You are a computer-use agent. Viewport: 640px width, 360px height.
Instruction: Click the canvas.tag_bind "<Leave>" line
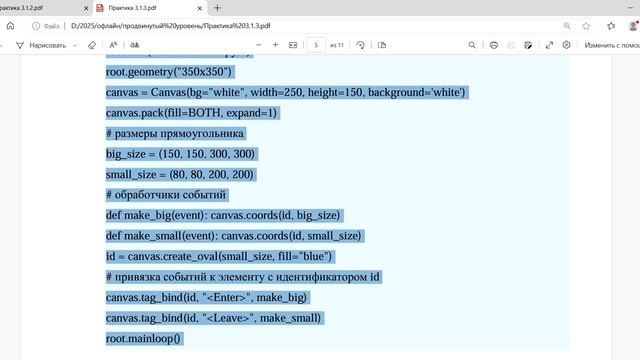click(213, 318)
